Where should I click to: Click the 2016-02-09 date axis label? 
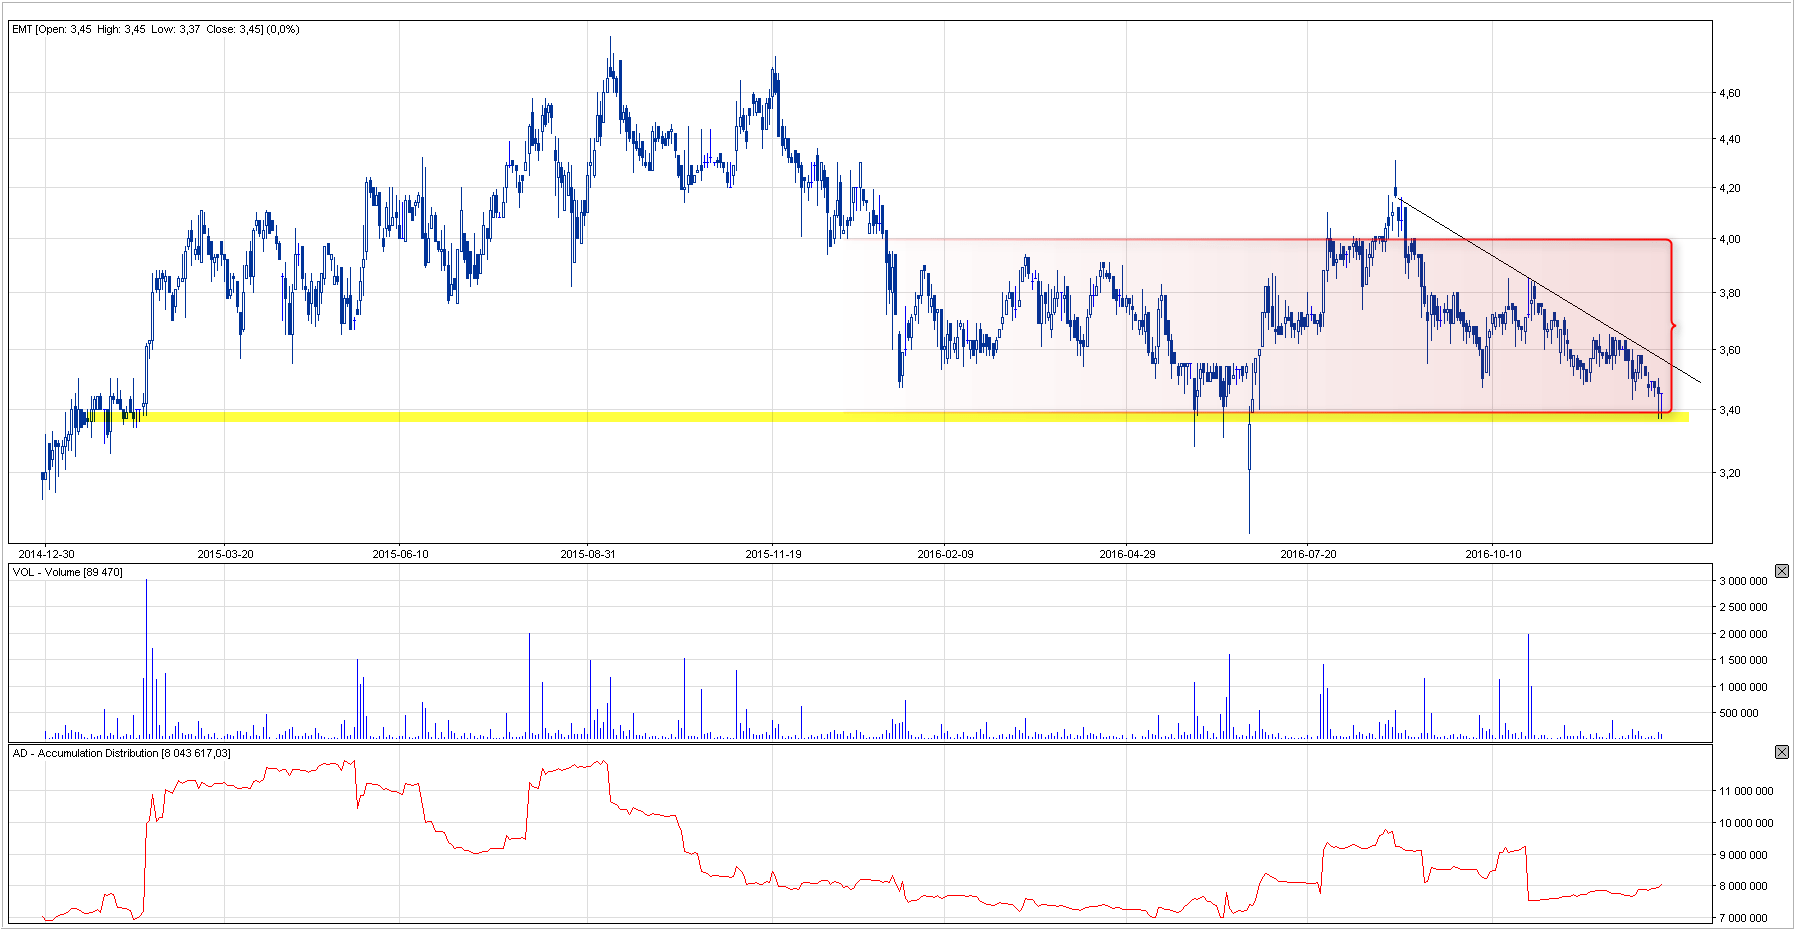tap(945, 554)
